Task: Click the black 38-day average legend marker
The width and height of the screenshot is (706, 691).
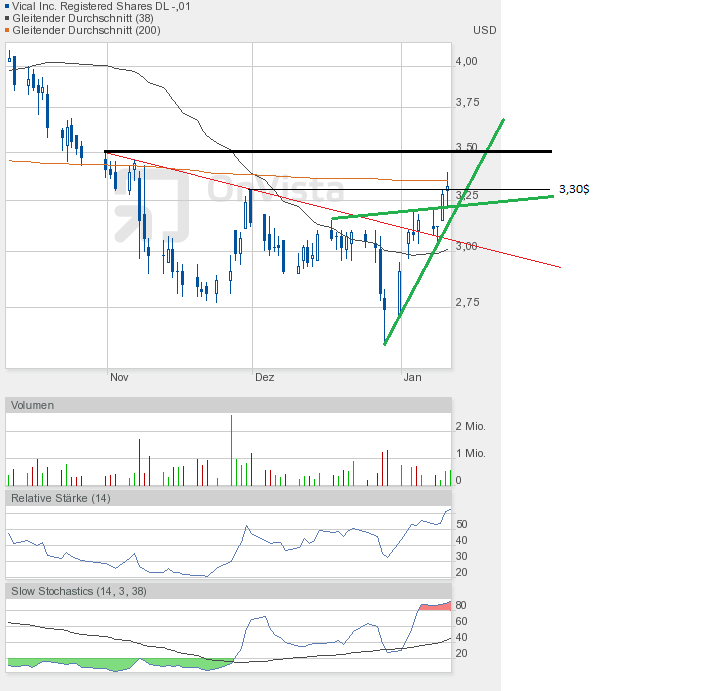Action: pyautogui.click(x=8, y=19)
